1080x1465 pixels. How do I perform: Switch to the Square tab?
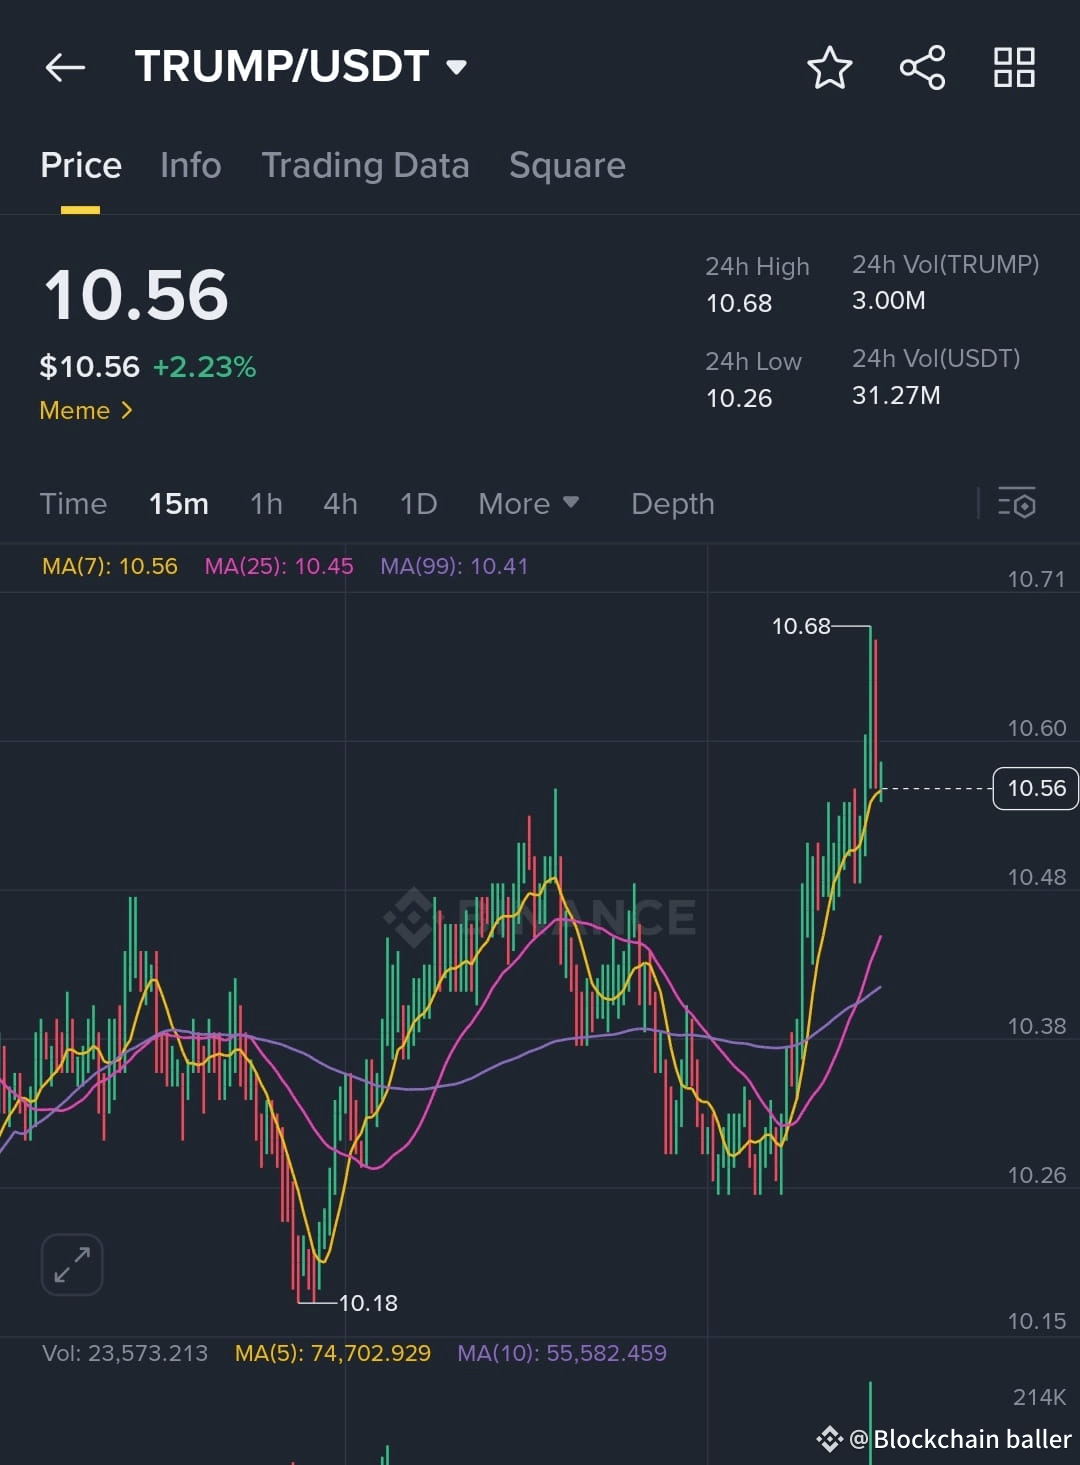567,165
